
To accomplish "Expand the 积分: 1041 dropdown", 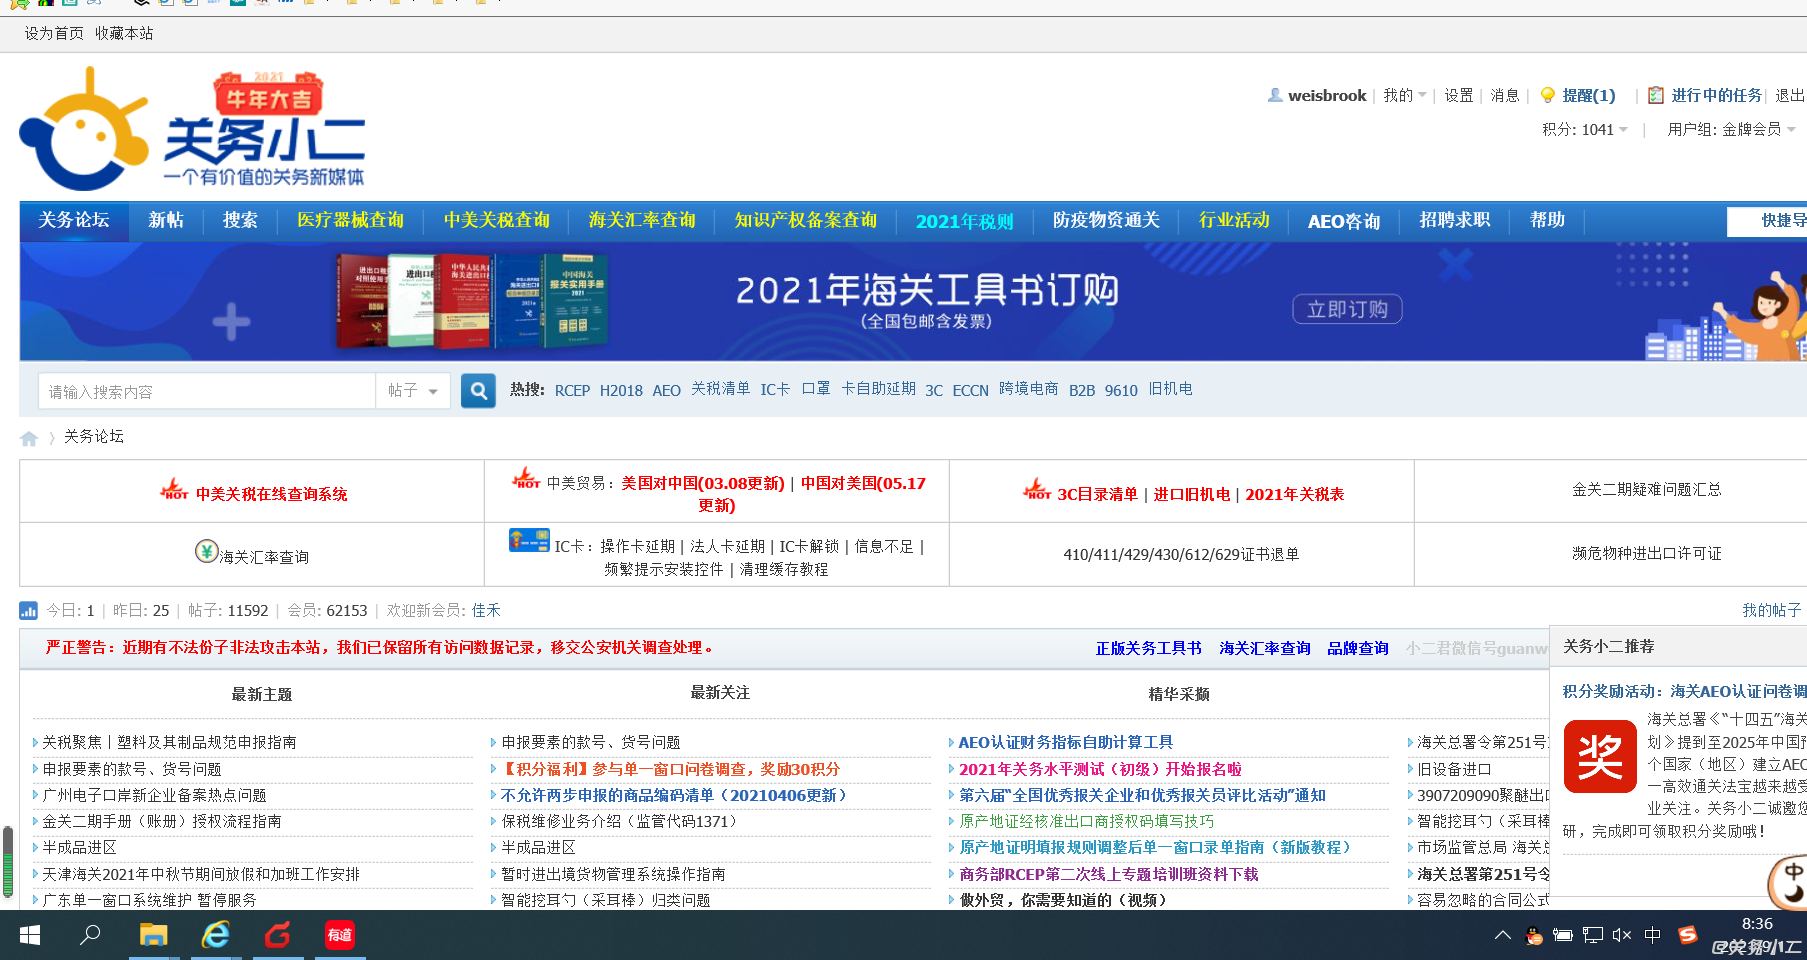I will click(1585, 129).
